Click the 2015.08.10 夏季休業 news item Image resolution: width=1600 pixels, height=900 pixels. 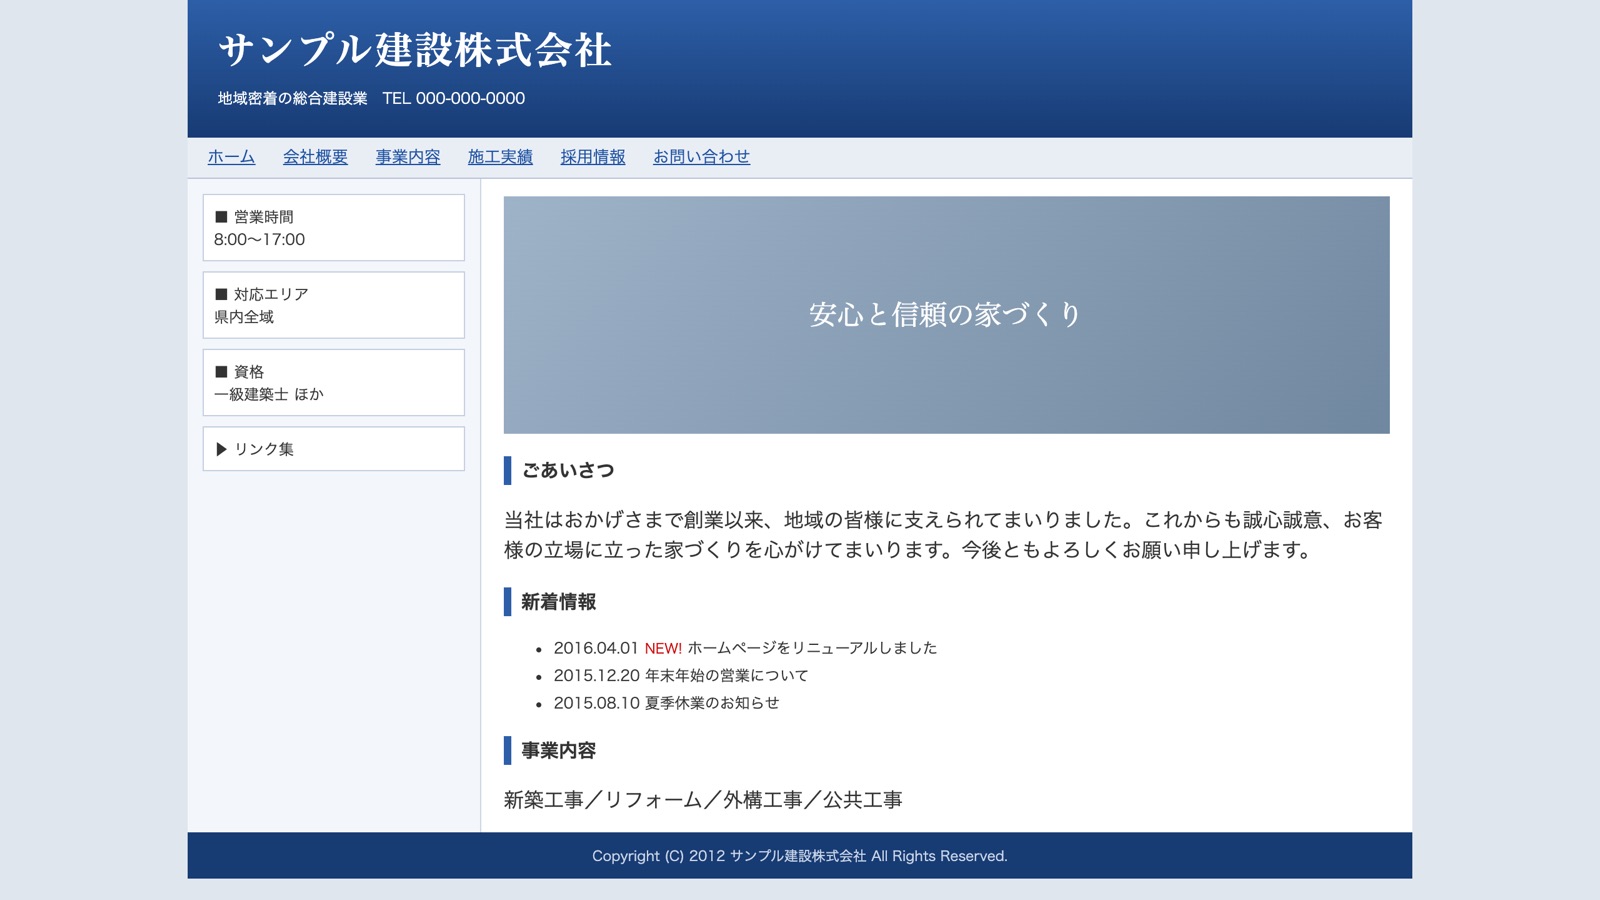click(x=666, y=703)
